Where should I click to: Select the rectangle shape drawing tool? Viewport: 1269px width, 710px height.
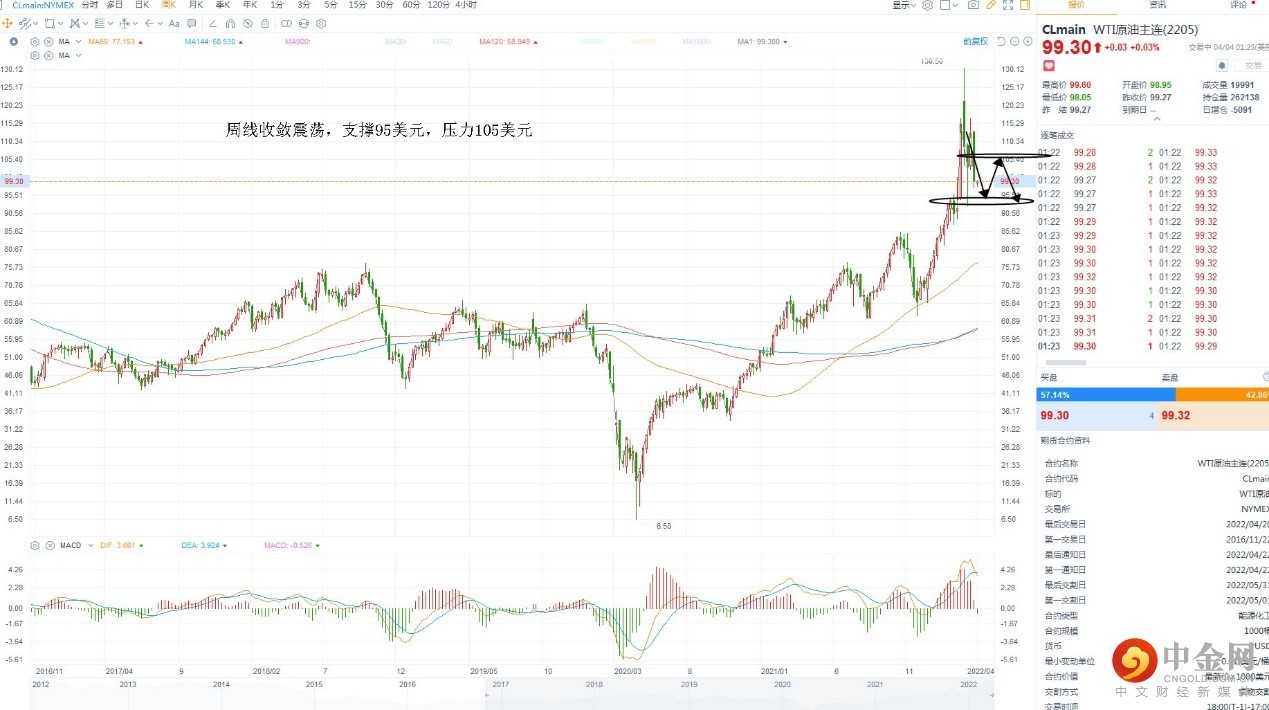click(x=49, y=23)
